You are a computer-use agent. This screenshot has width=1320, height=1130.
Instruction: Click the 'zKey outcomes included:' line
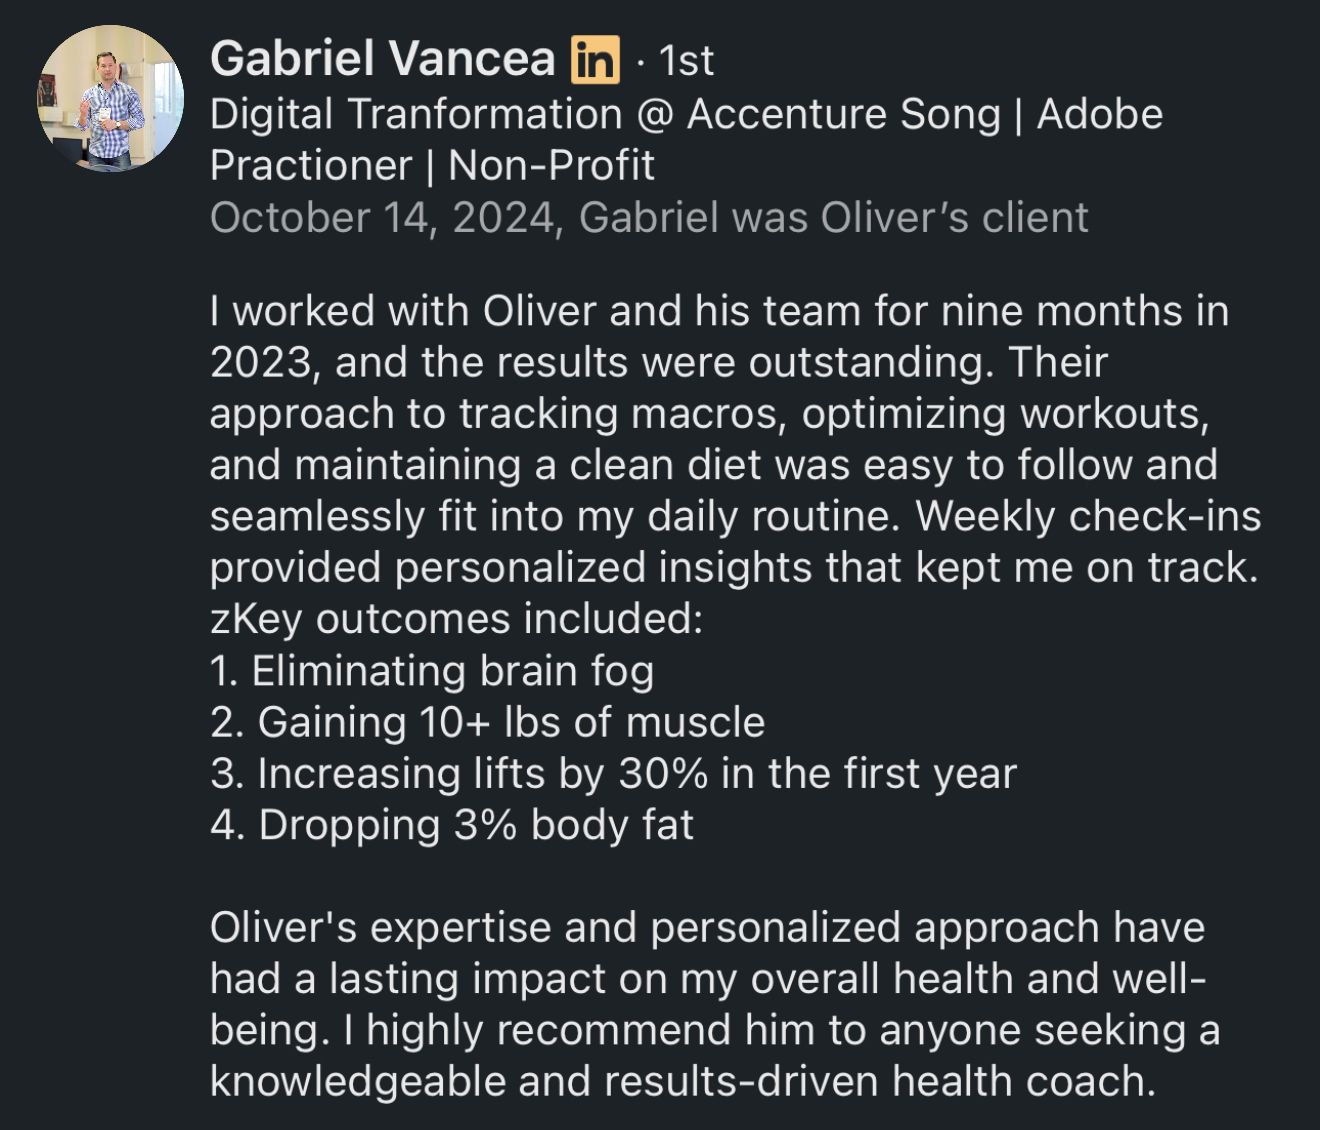457,620
